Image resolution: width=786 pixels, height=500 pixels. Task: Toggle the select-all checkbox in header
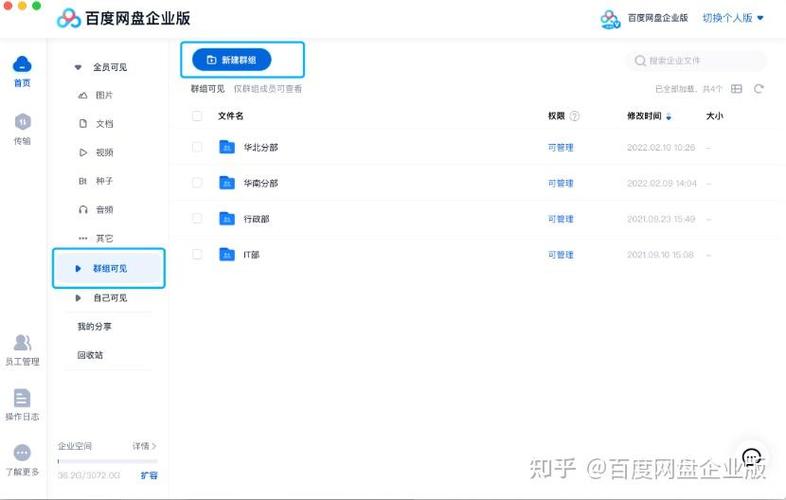[x=197, y=116]
